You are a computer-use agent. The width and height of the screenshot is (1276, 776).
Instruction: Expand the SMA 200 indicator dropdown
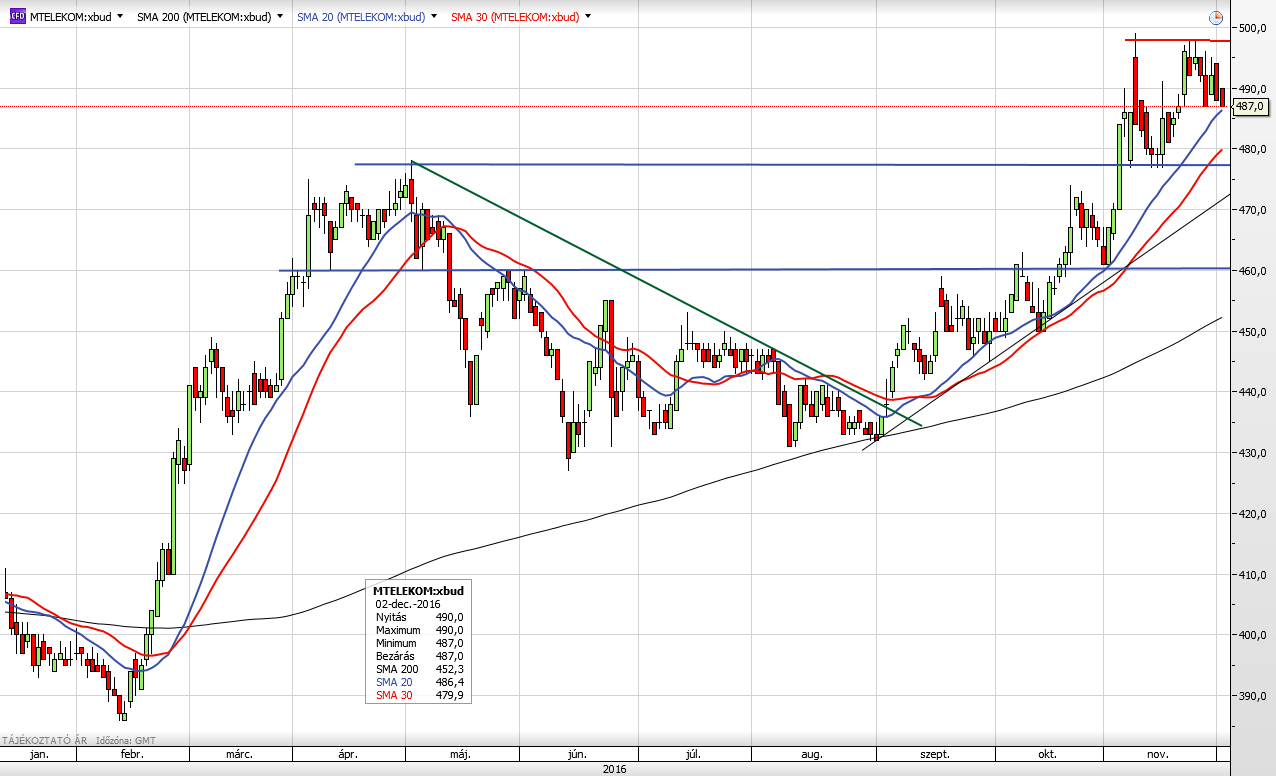pyautogui.click(x=279, y=17)
